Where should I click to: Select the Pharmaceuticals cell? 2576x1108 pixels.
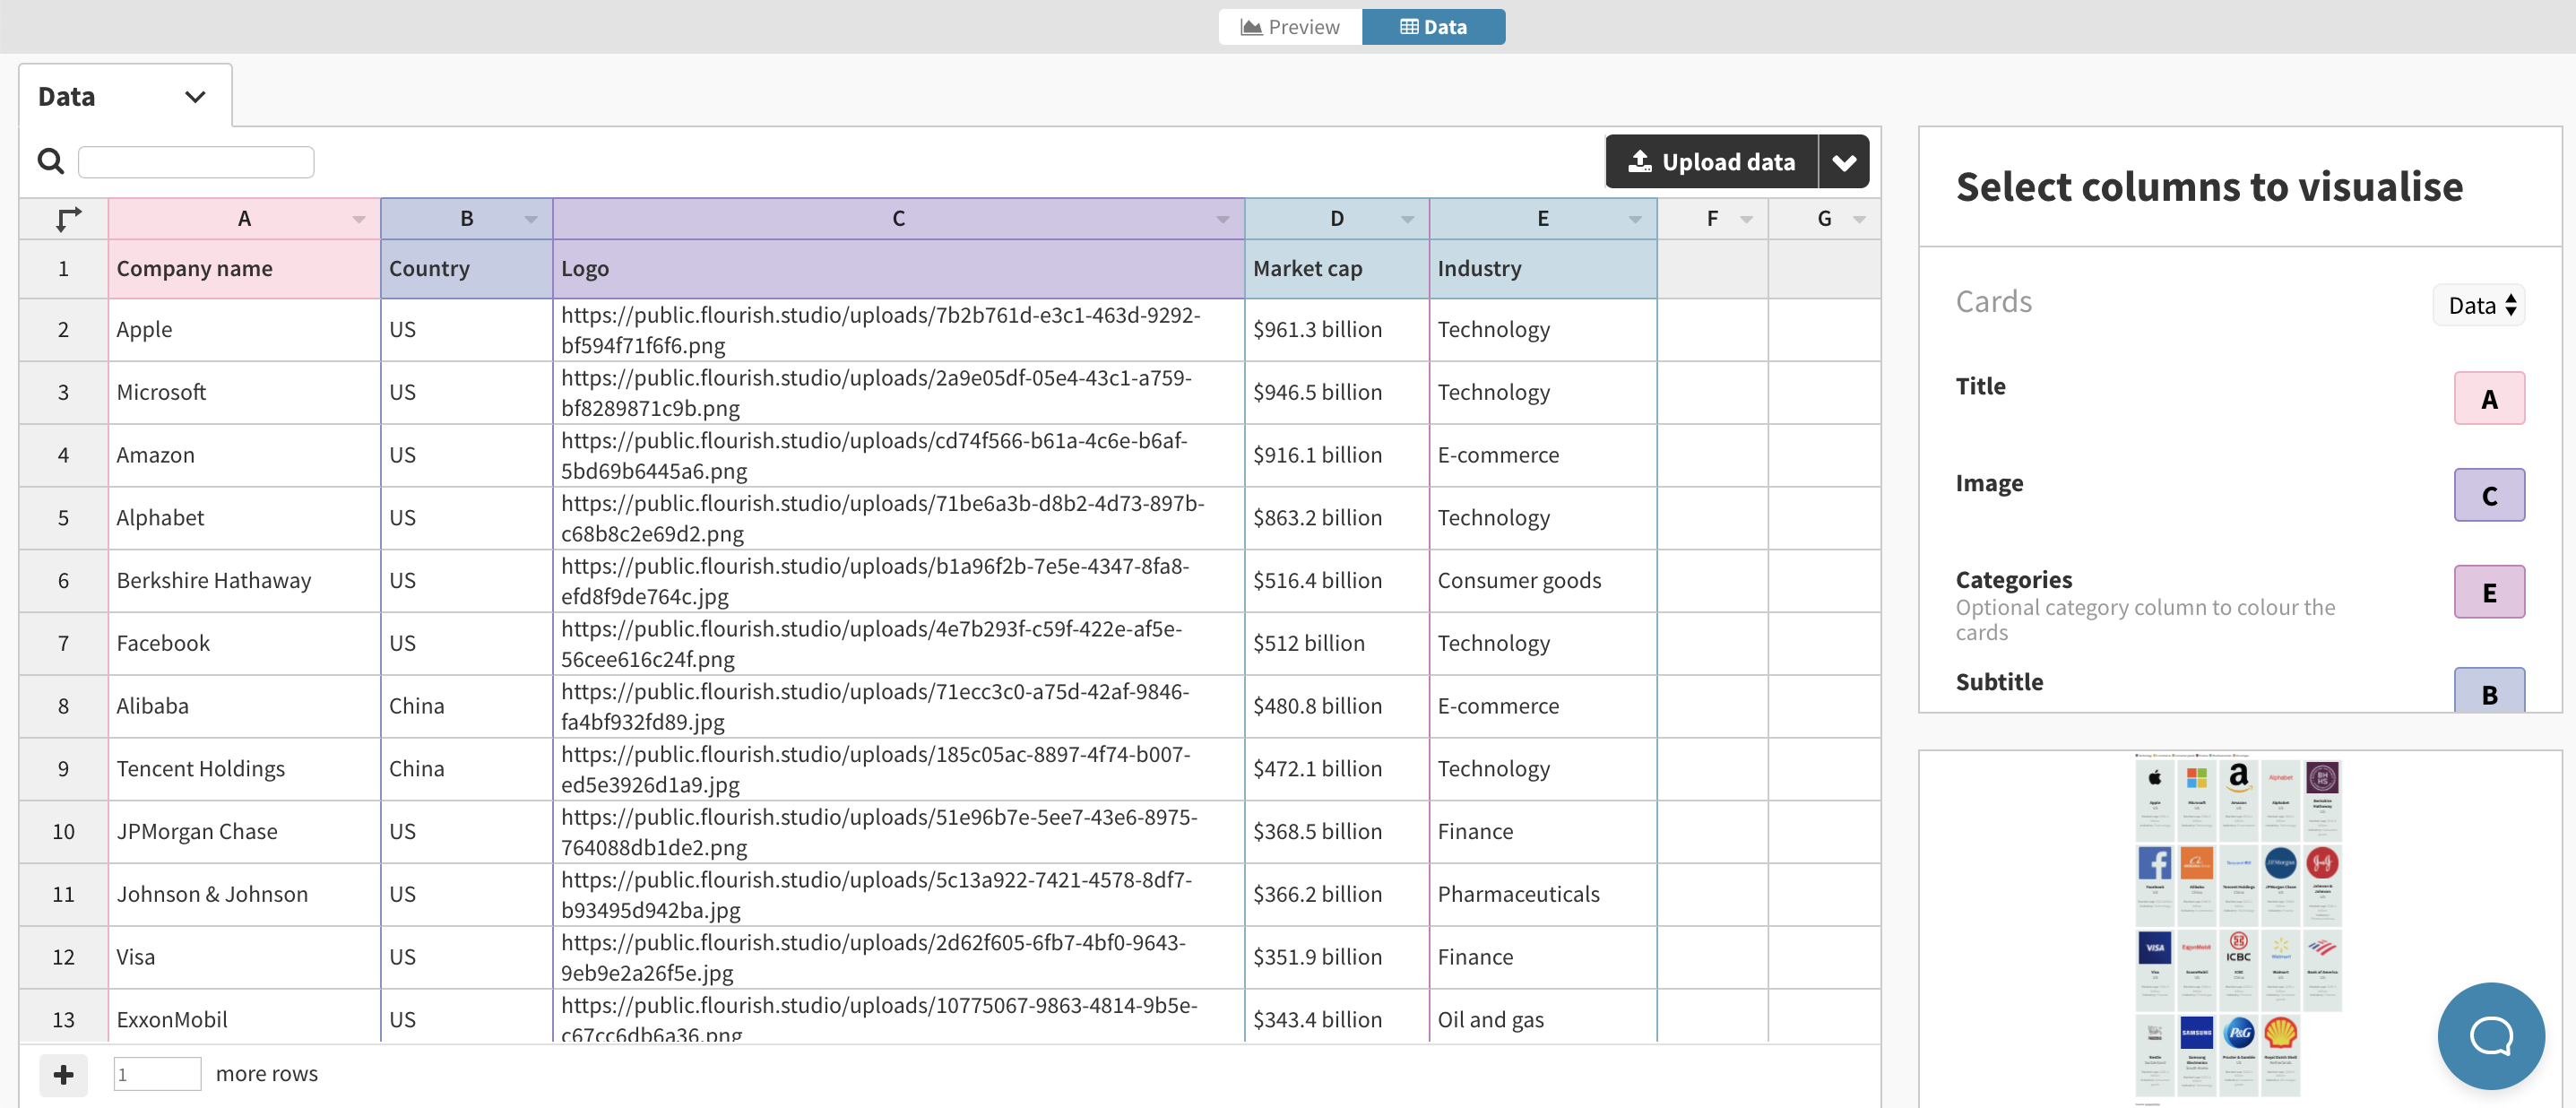[x=1543, y=895]
